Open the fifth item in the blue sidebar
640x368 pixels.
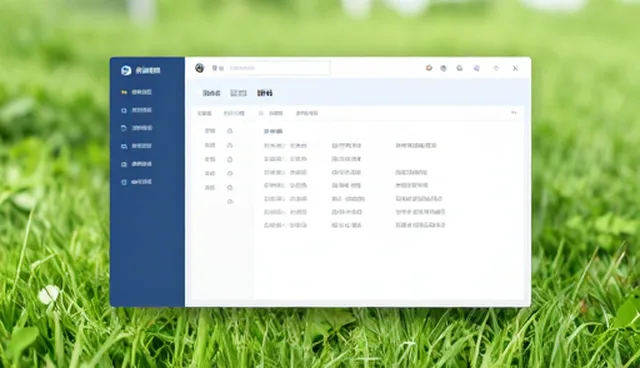137,164
